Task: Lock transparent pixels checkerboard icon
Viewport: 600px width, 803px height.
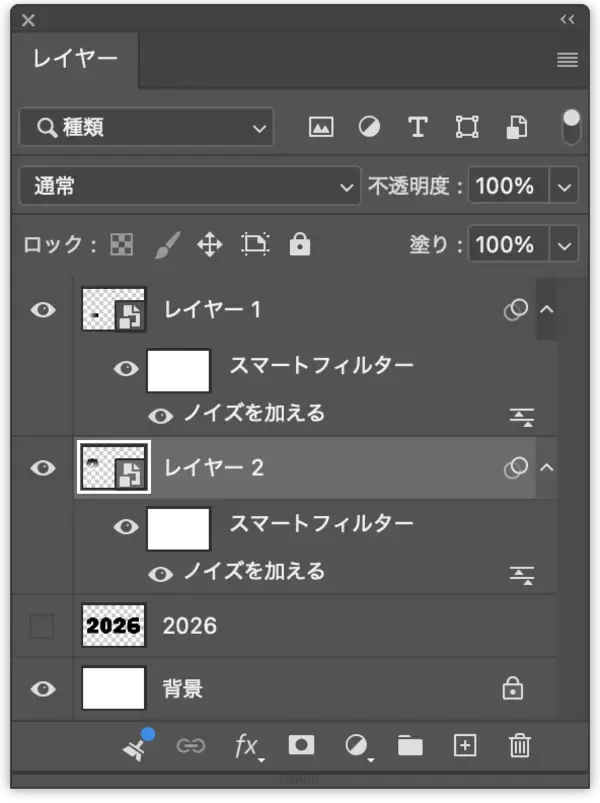Action: click(121, 244)
